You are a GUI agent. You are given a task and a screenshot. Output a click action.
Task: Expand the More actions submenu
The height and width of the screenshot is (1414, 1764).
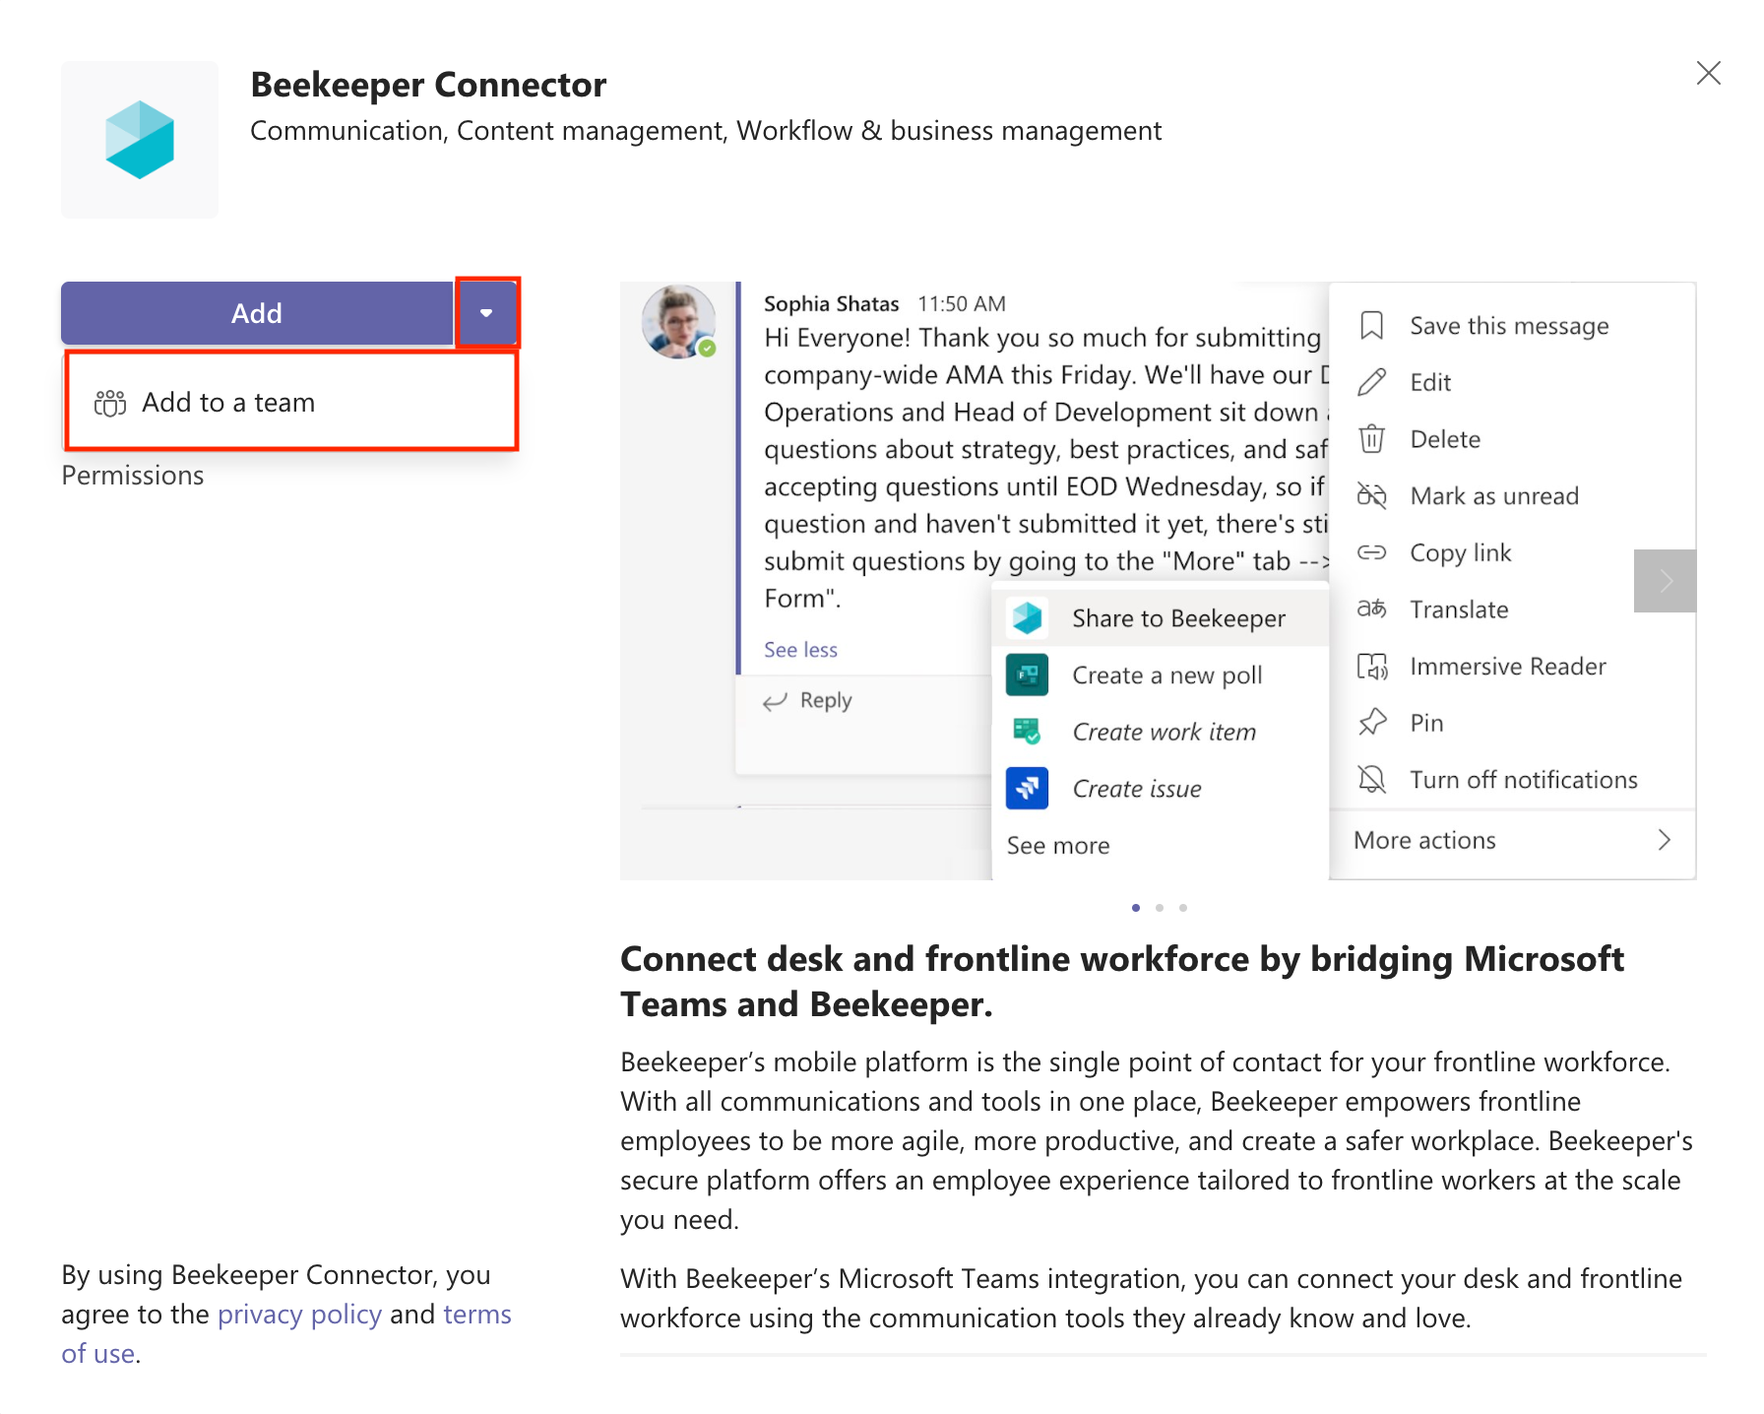click(1511, 840)
